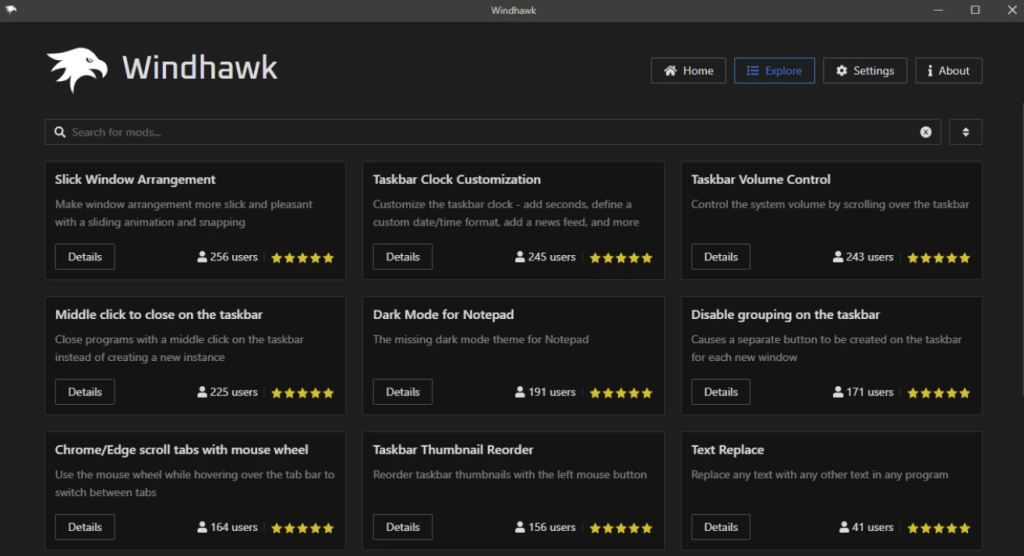The width and height of the screenshot is (1024, 556).
Task: Open Details for Taskbar Thumbnail Reorder
Action: 403,527
